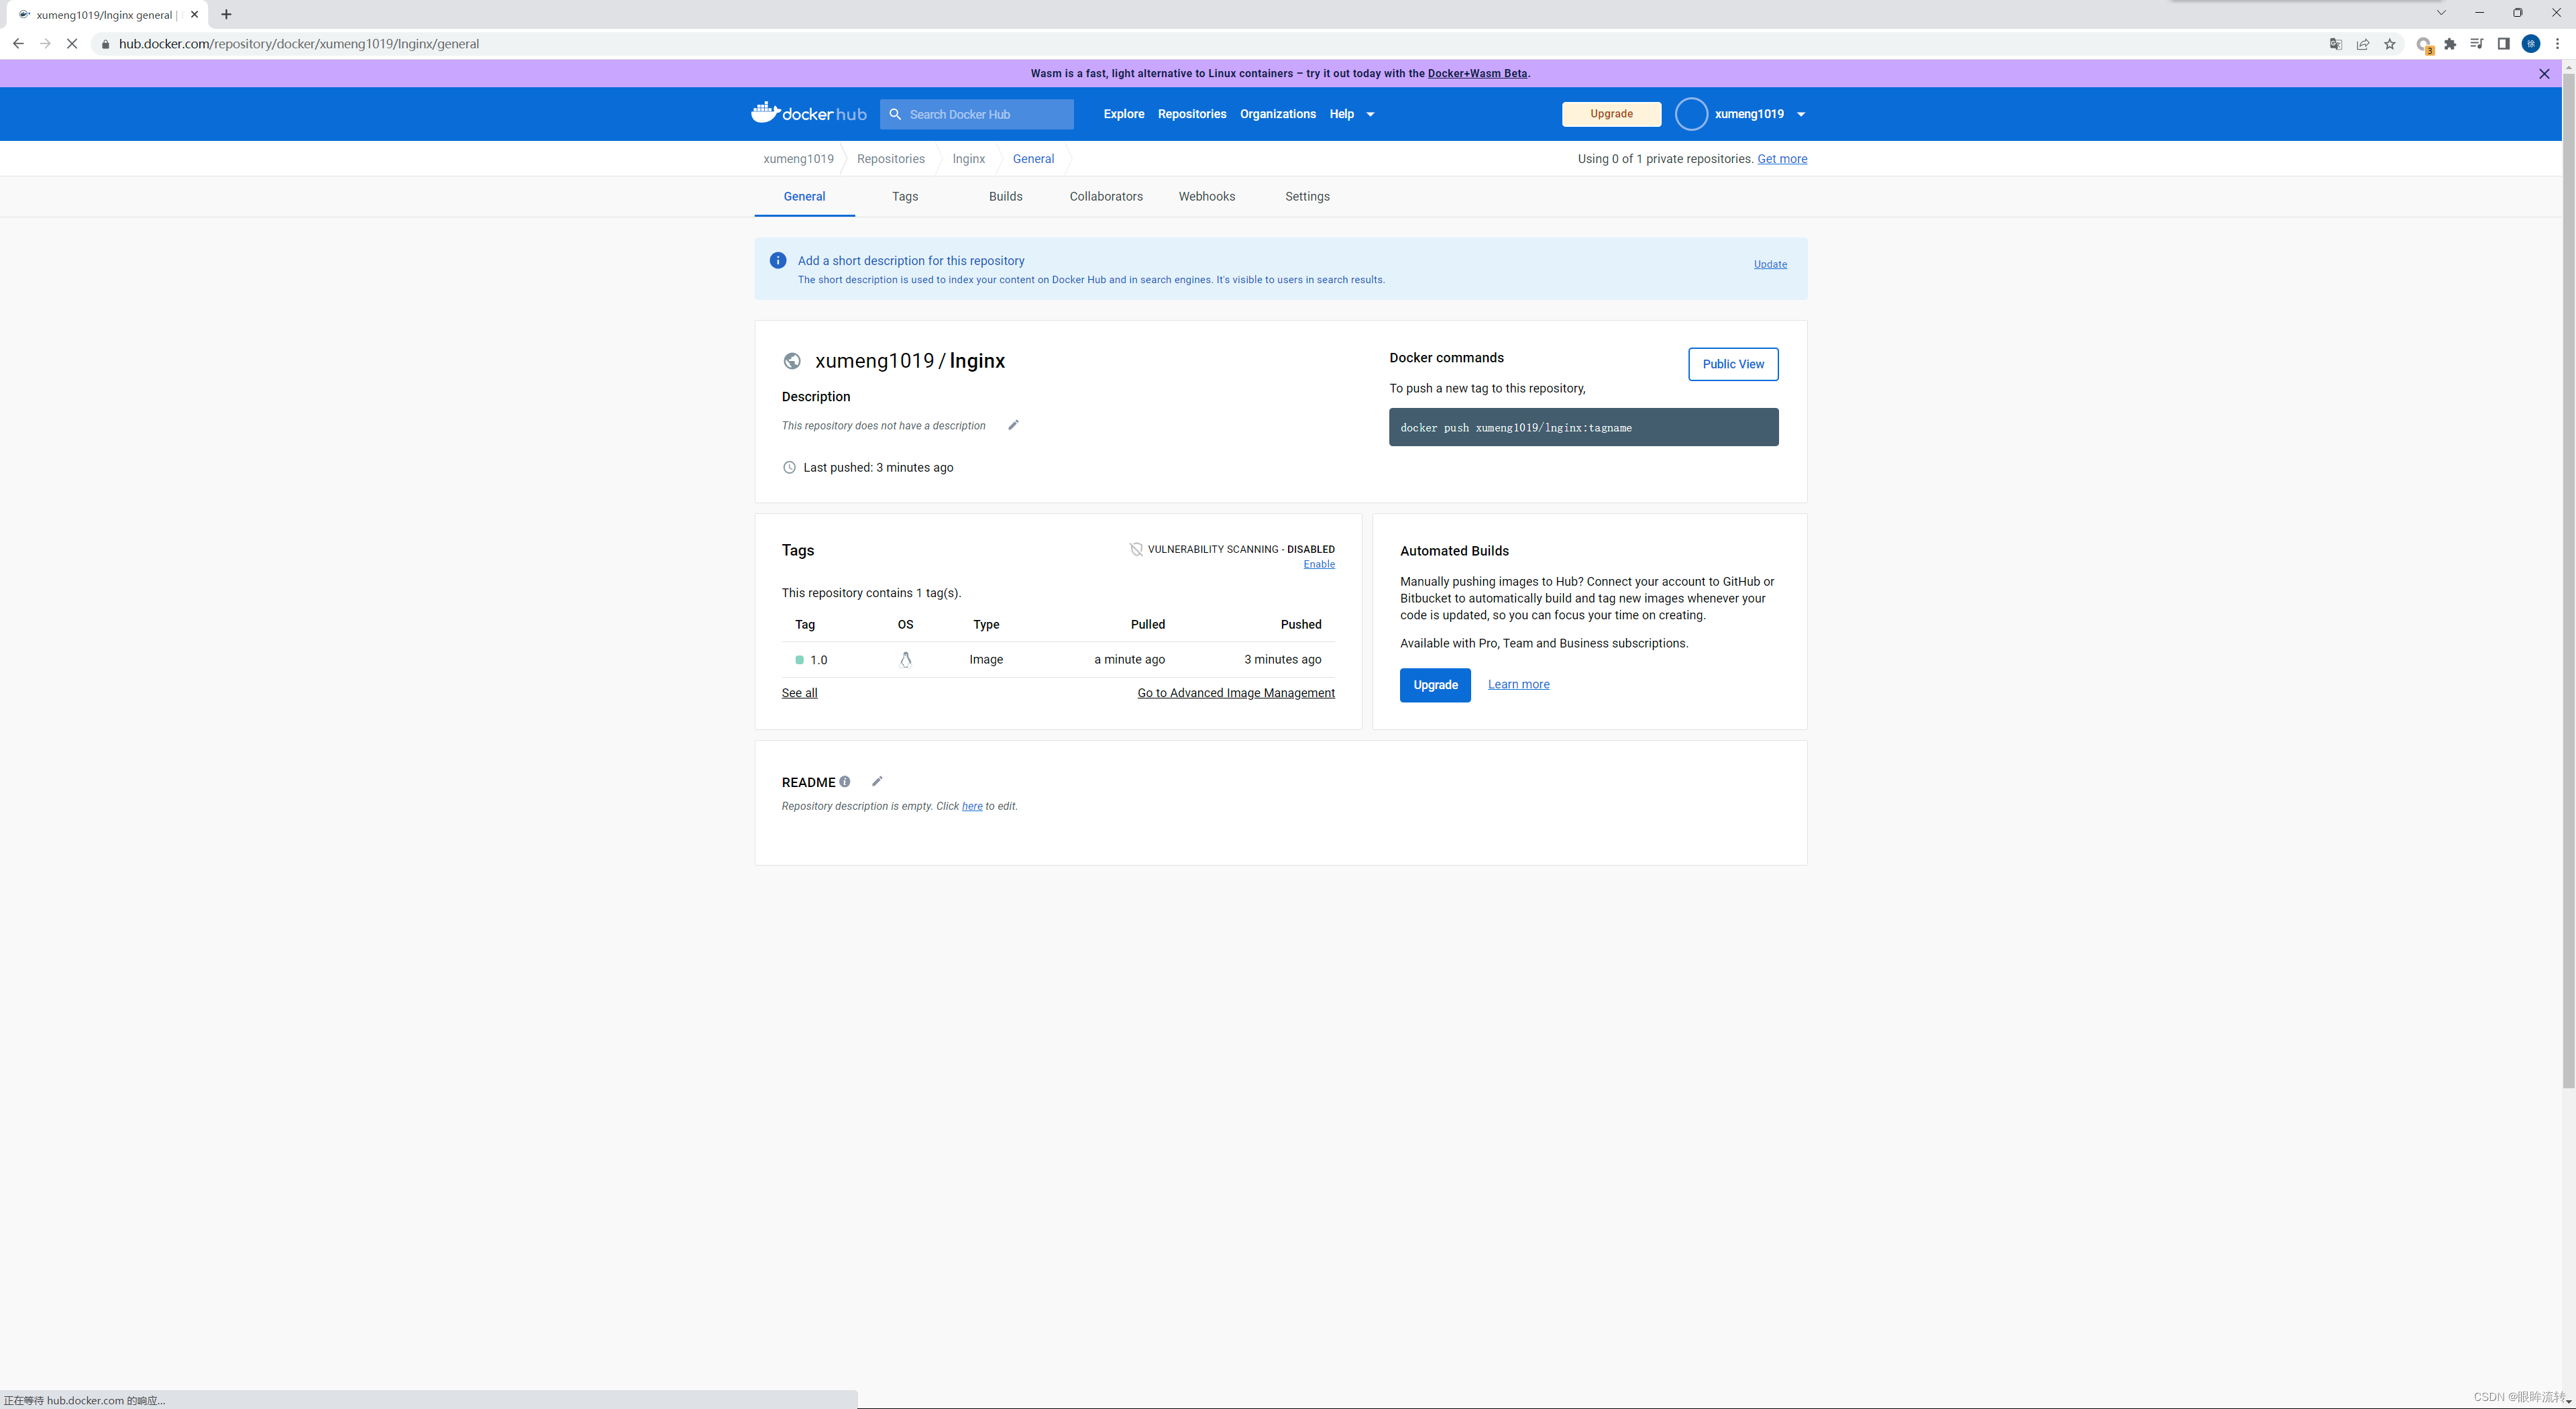
Task: Click the extension icon with badge
Action: (2424, 45)
